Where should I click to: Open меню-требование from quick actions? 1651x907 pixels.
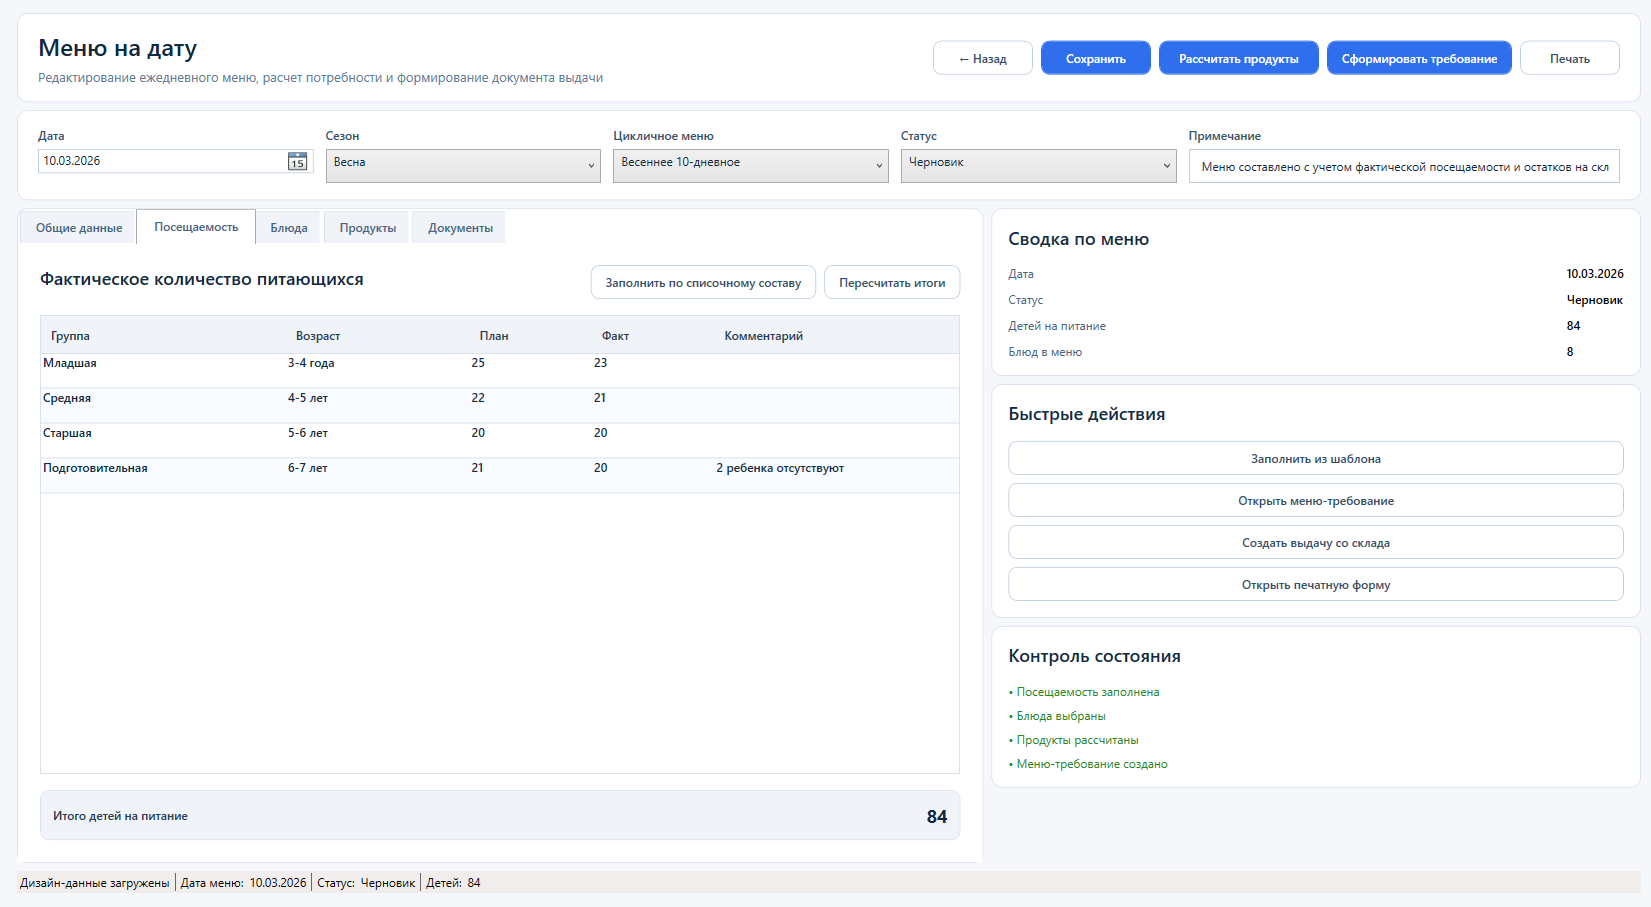[1315, 501]
